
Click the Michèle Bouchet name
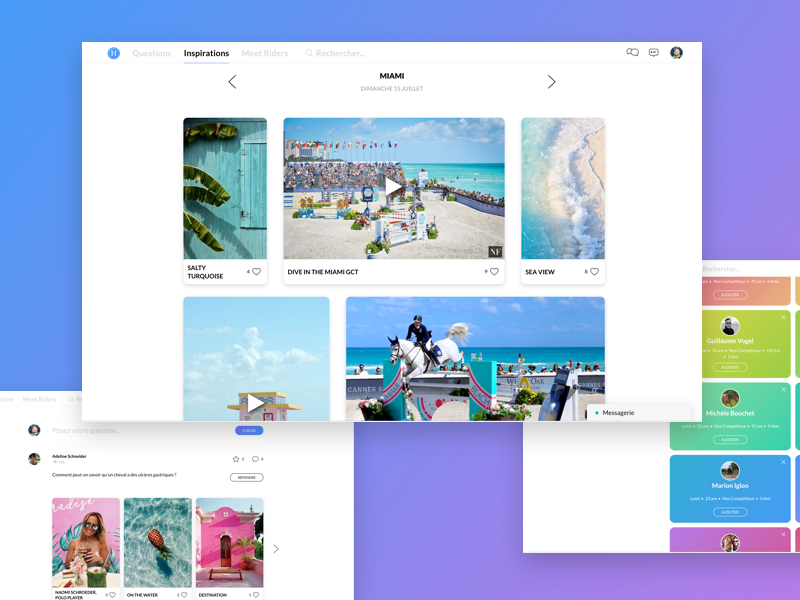point(730,413)
